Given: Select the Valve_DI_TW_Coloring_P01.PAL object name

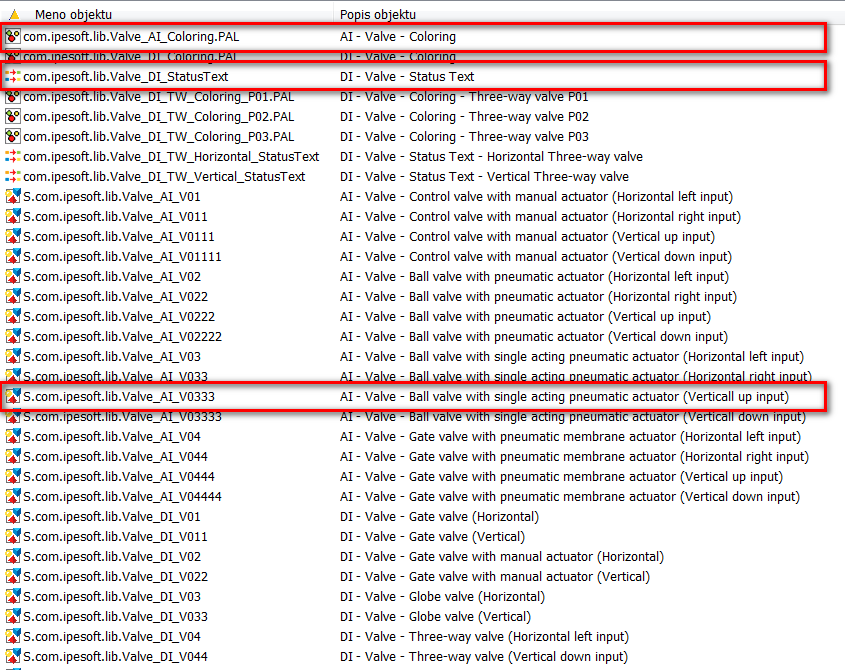Looking at the screenshot, I should 158,97.
